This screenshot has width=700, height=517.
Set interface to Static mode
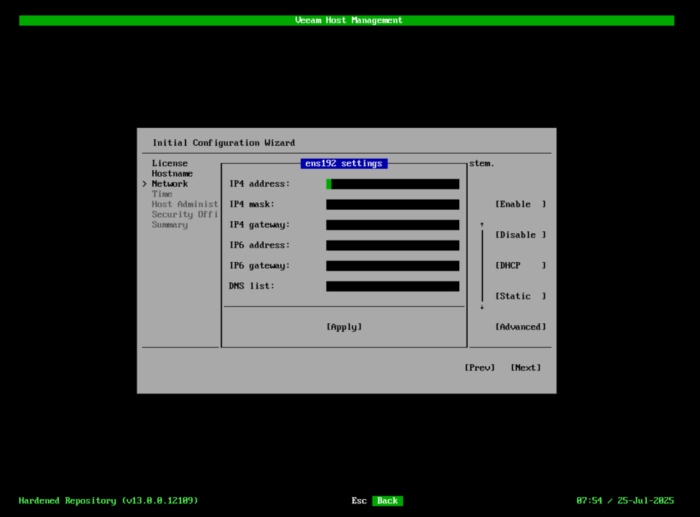pyautogui.click(x=521, y=296)
